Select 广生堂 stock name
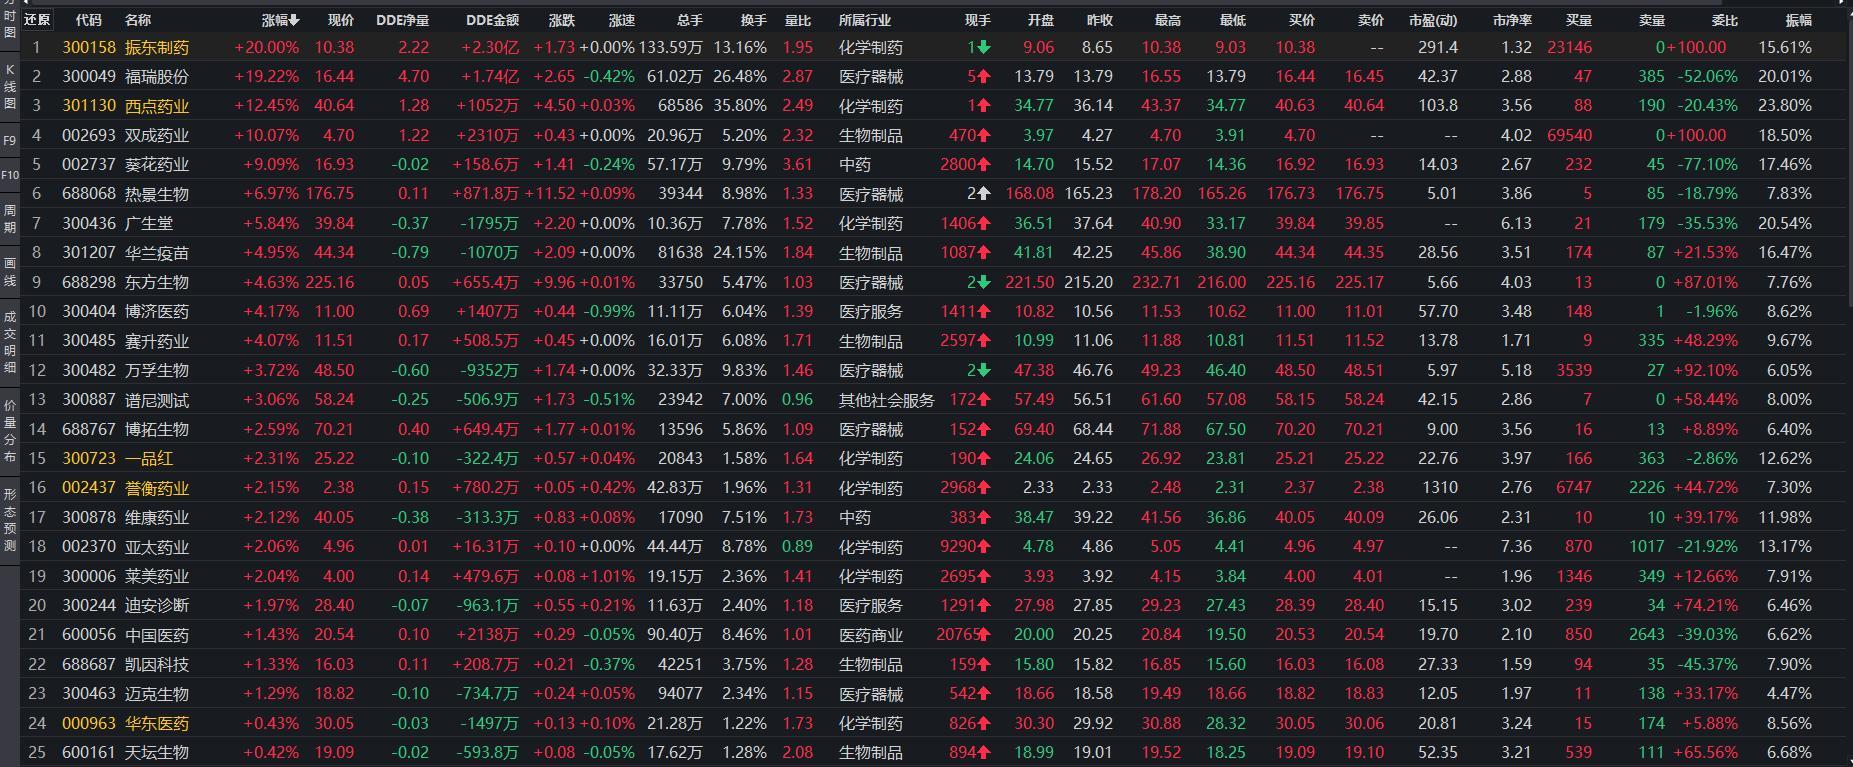 [149, 223]
